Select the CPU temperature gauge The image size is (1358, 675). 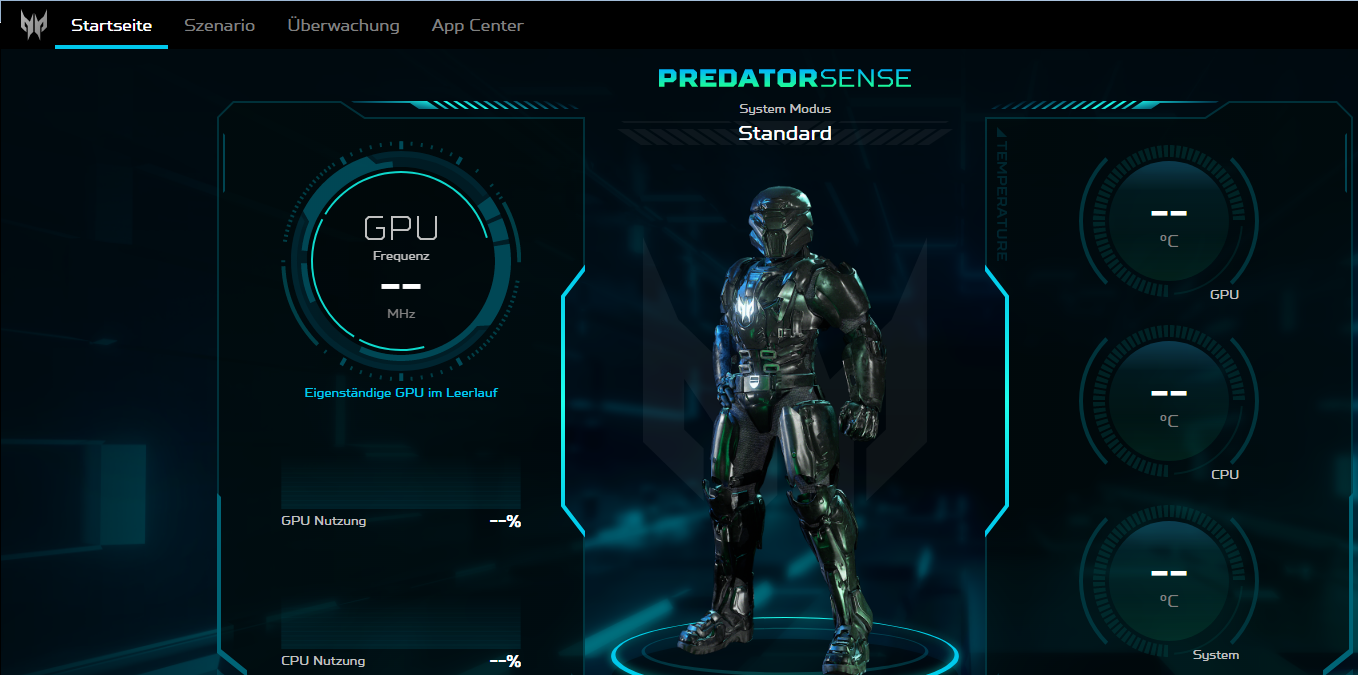(1168, 400)
